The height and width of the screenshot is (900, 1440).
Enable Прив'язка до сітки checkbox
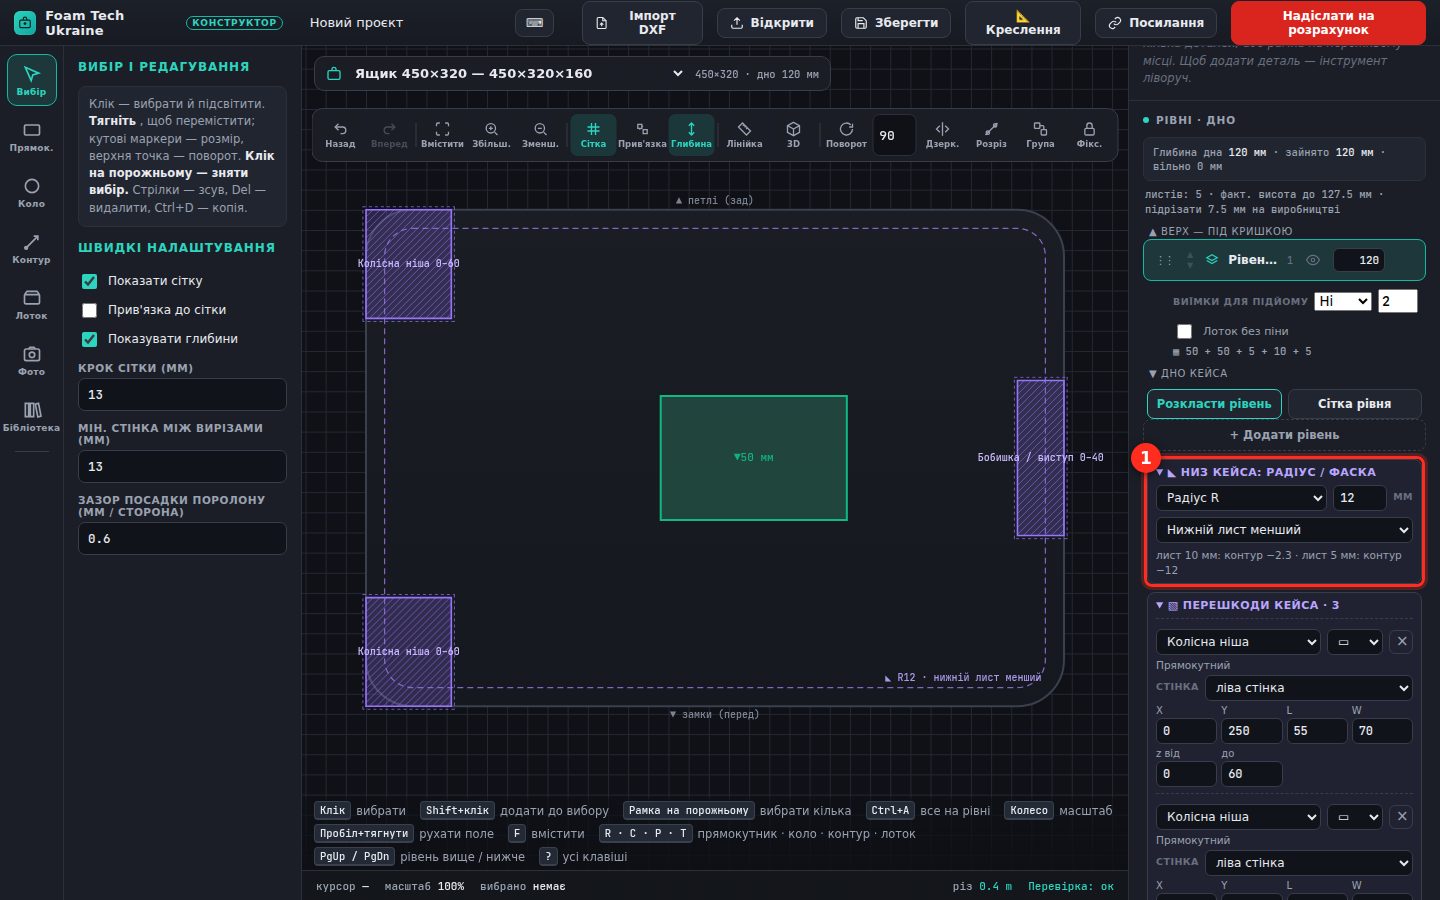pos(90,310)
